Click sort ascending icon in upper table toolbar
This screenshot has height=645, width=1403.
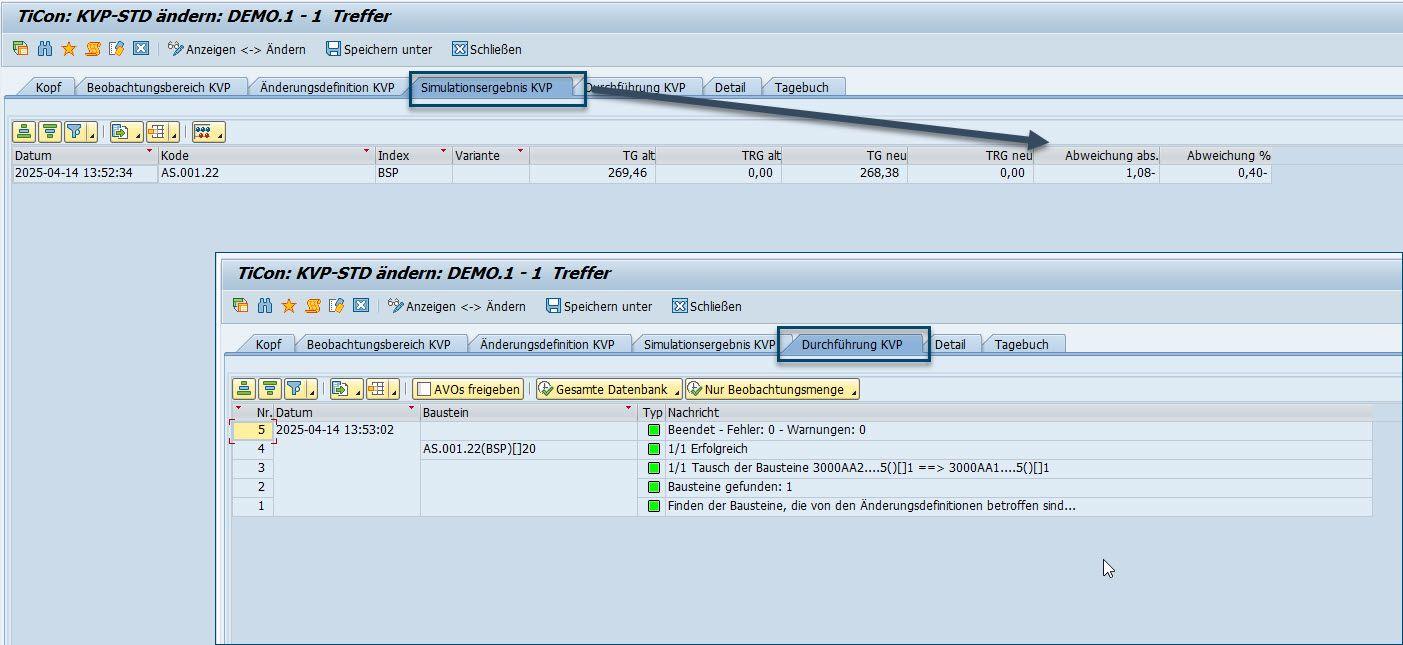pos(24,132)
